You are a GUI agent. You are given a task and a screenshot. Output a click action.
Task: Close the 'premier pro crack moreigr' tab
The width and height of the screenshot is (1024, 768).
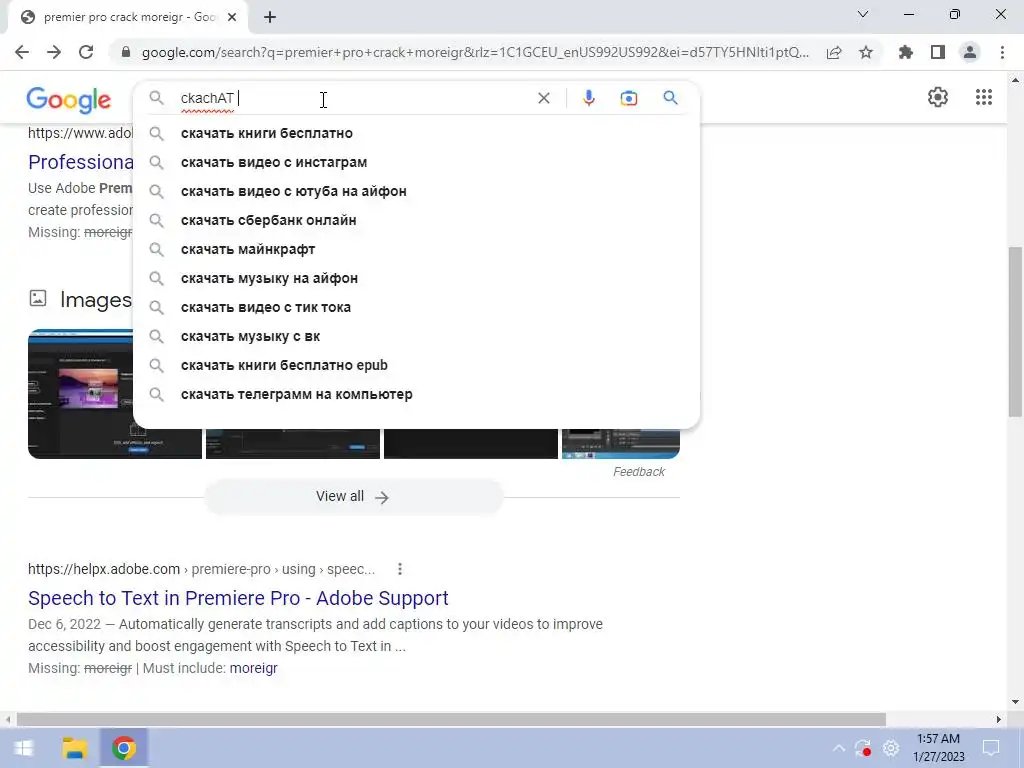(x=232, y=17)
